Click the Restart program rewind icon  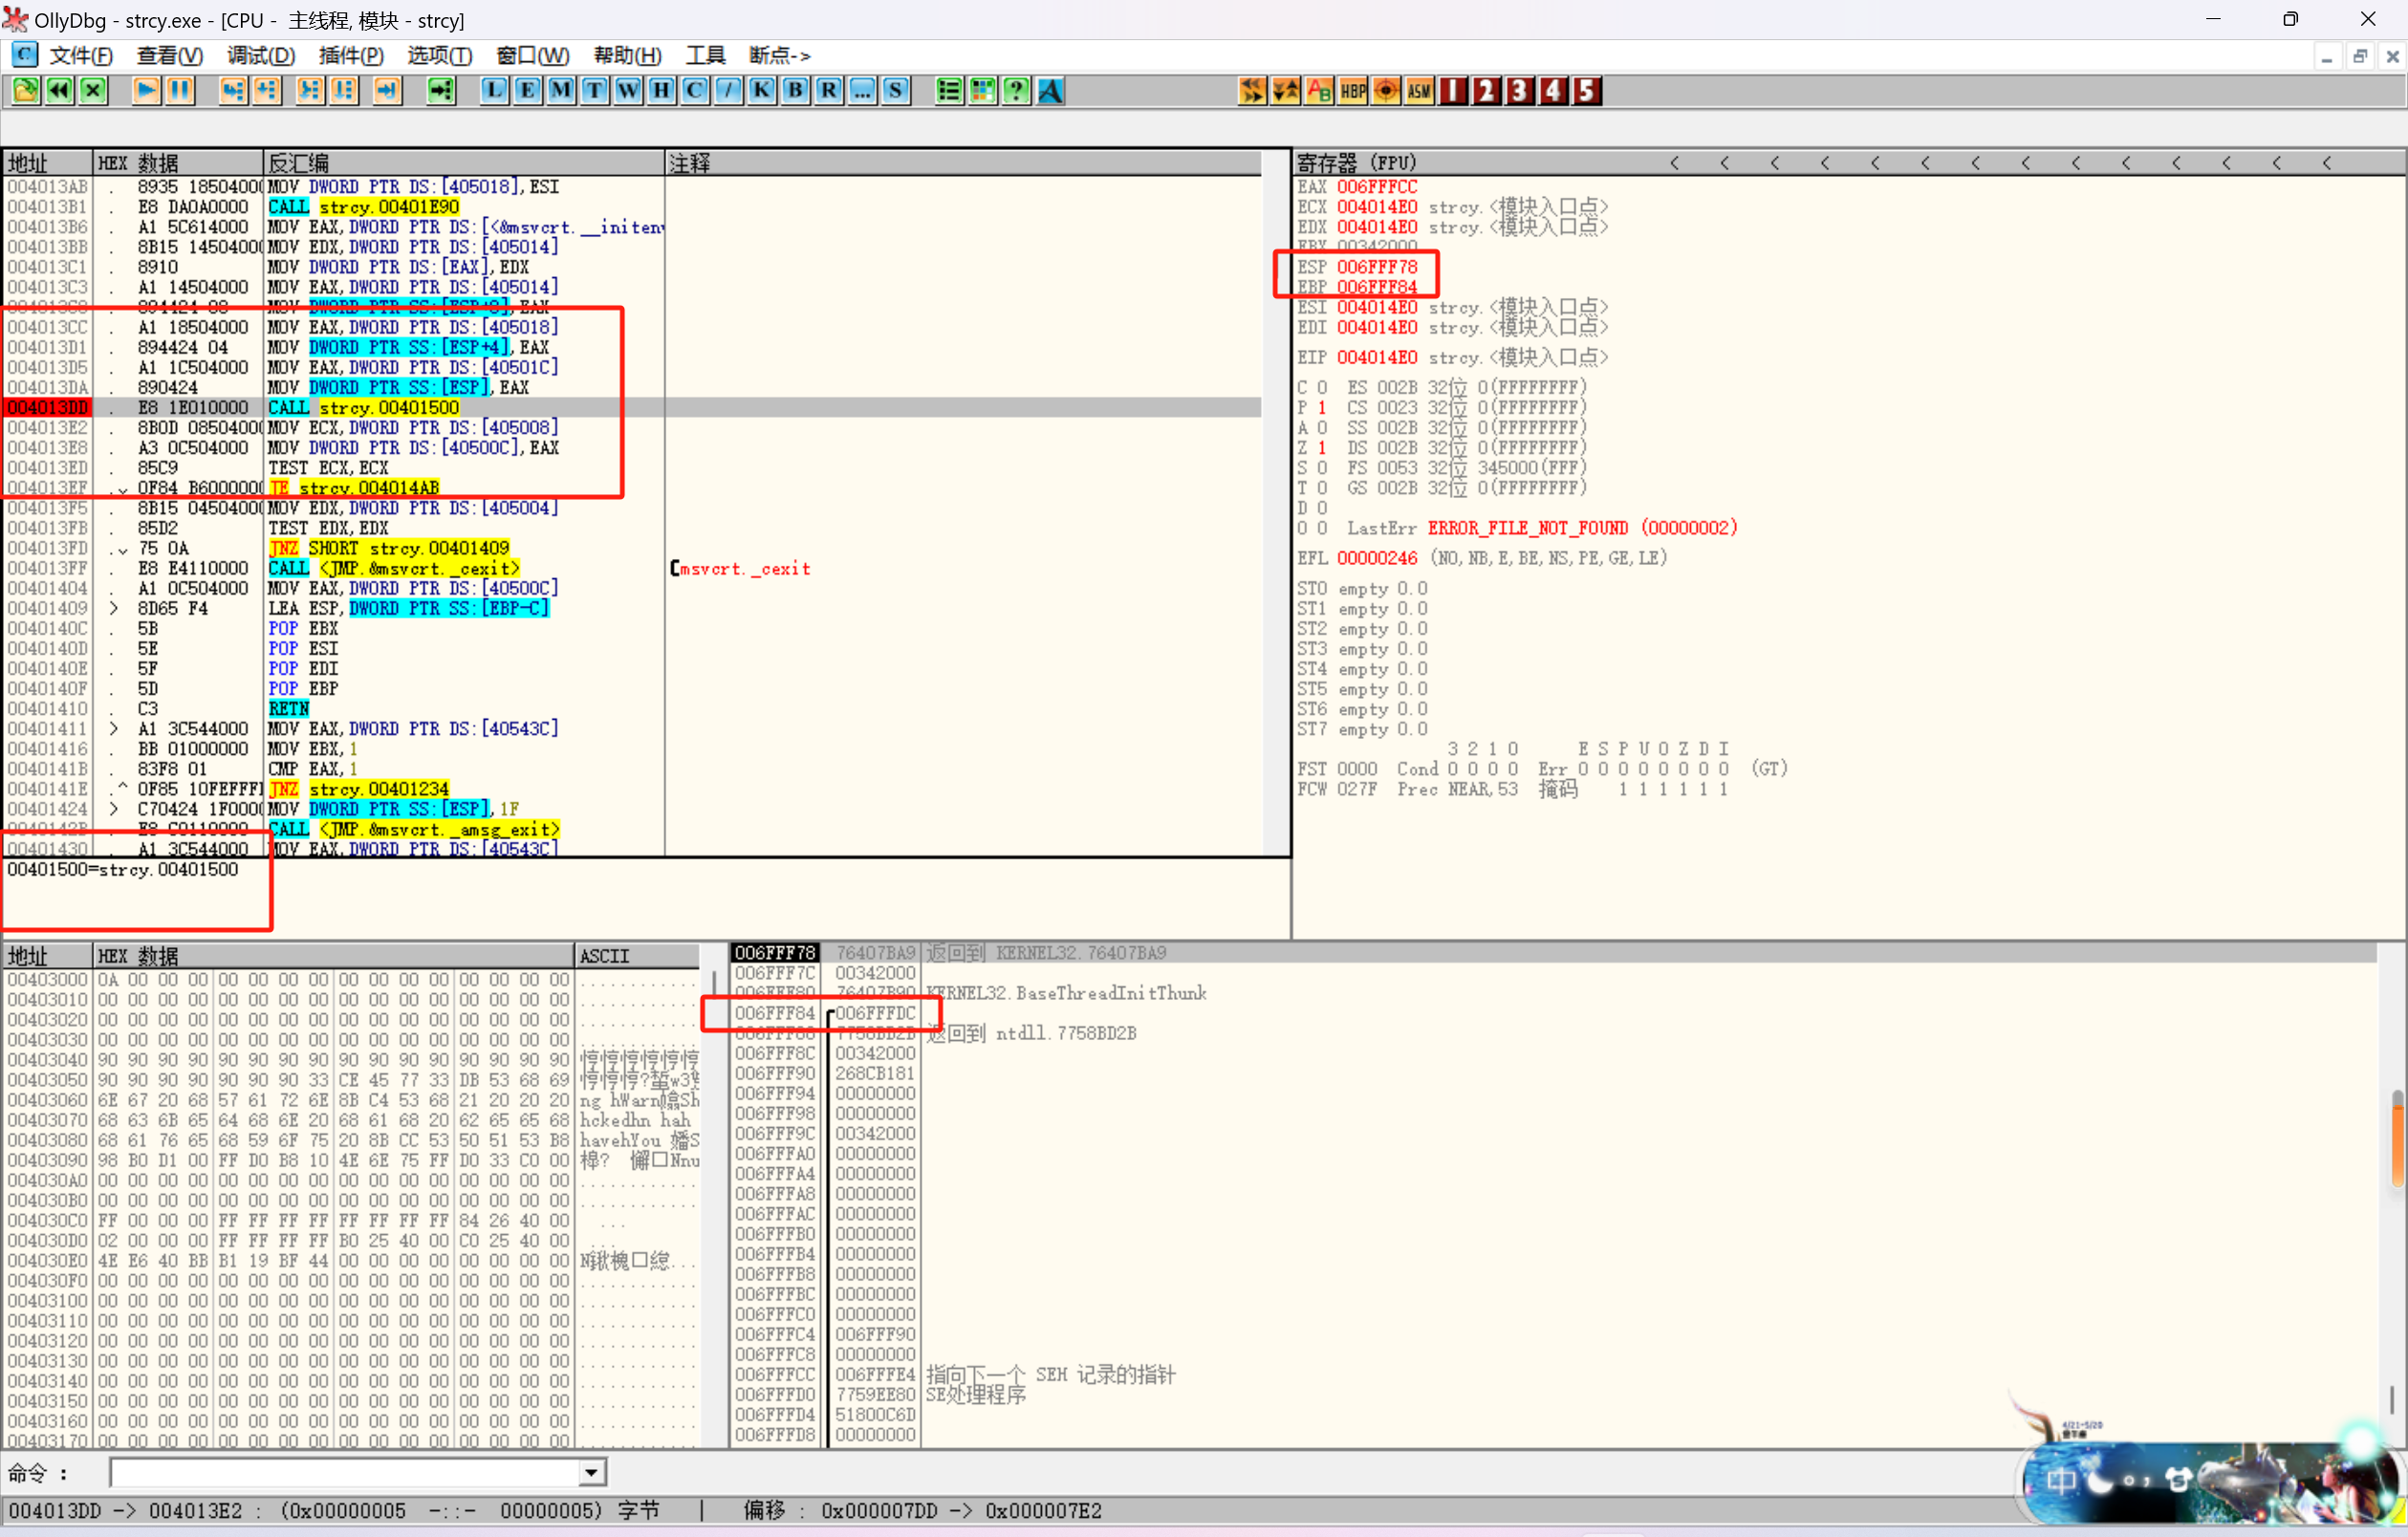pyautogui.click(x=59, y=91)
